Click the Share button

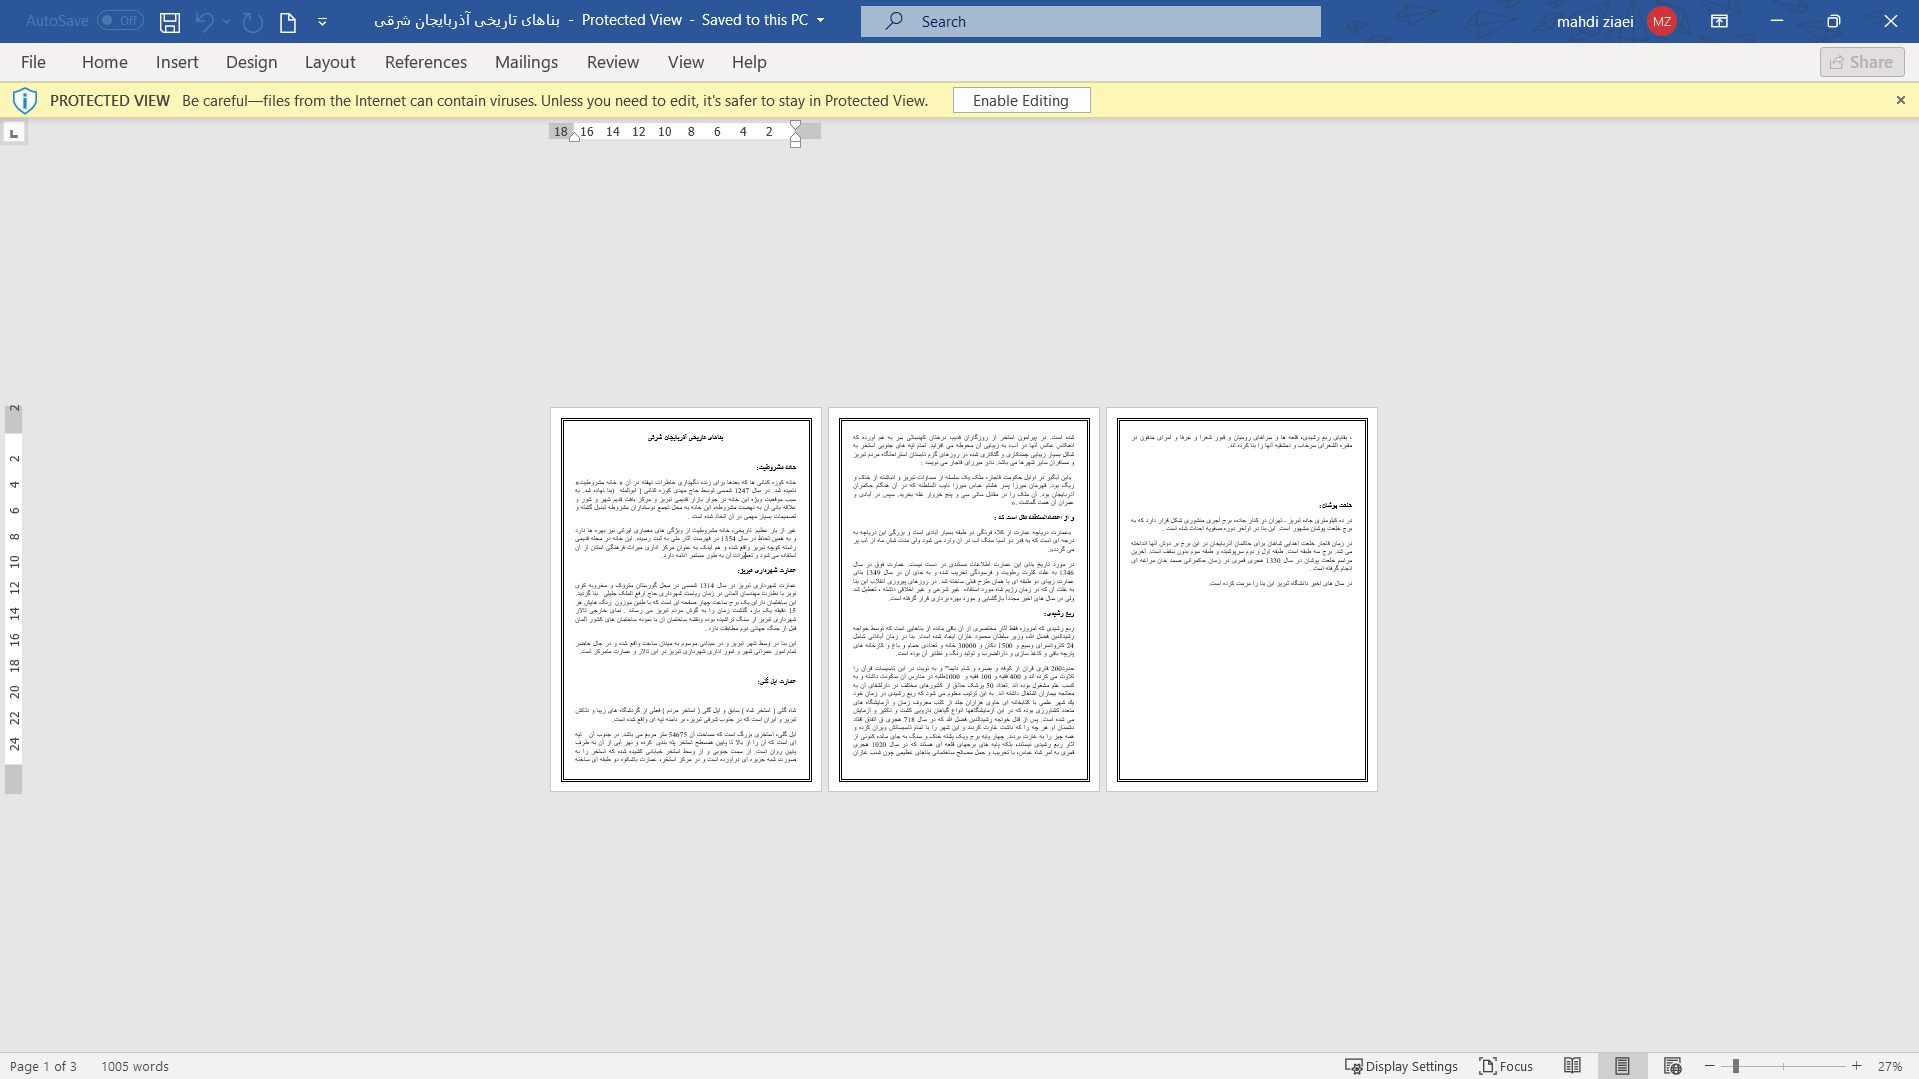(x=1862, y=62)
